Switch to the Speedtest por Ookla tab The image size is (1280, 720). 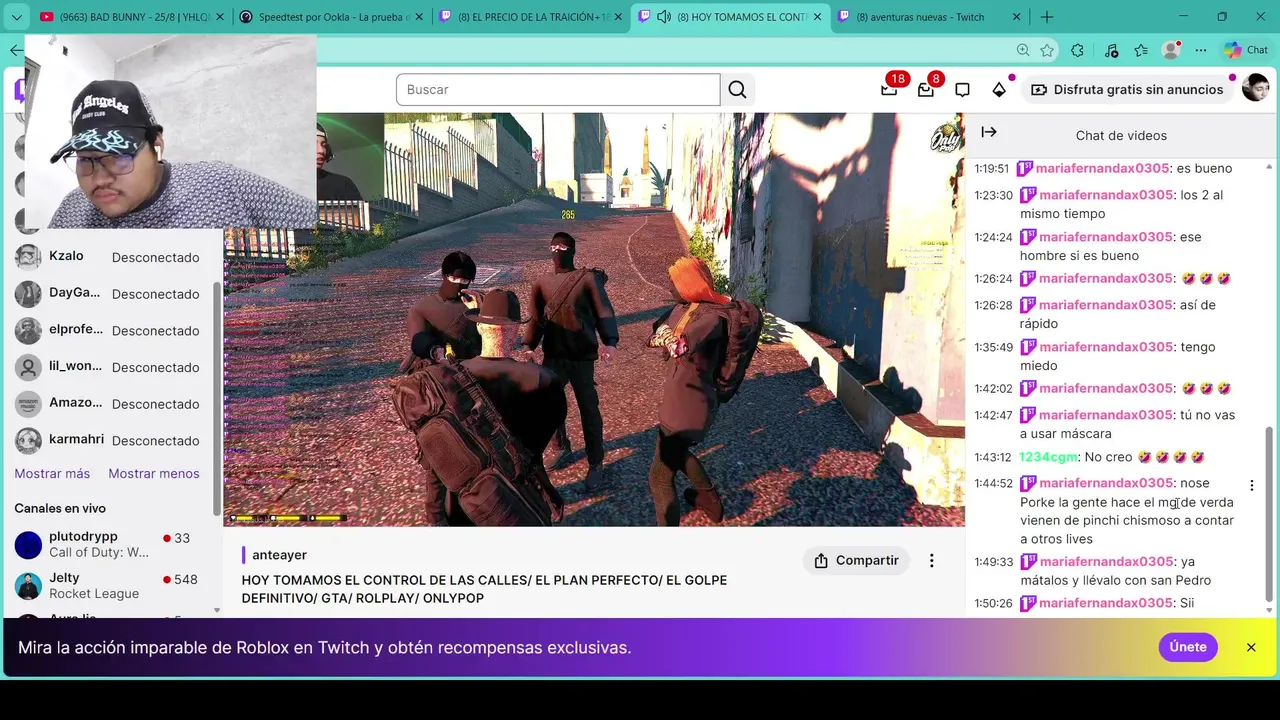pos(333,17)
